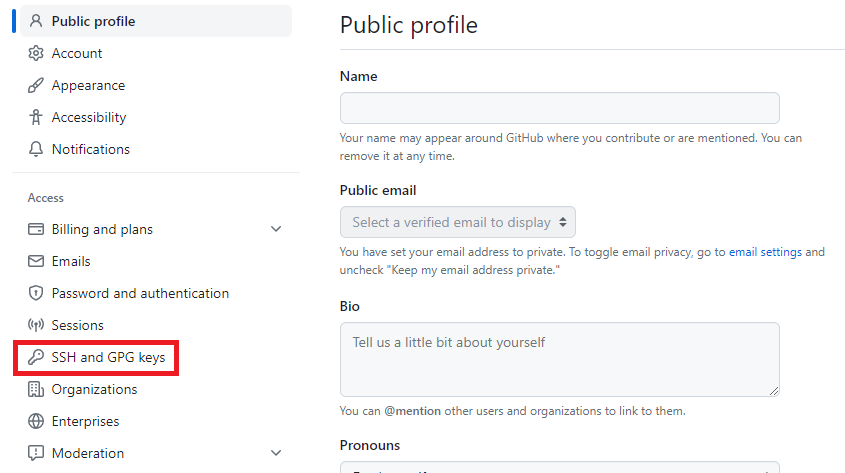Go to Organizations in the sidebar
845x473 pixels.
[x=94, y=389]
